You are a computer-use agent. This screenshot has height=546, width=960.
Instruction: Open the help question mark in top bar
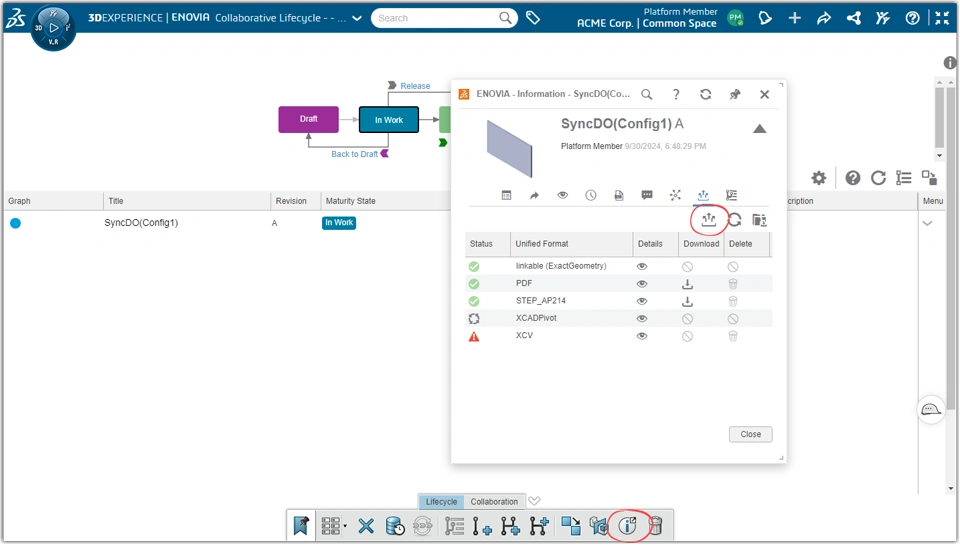(912, 18)
